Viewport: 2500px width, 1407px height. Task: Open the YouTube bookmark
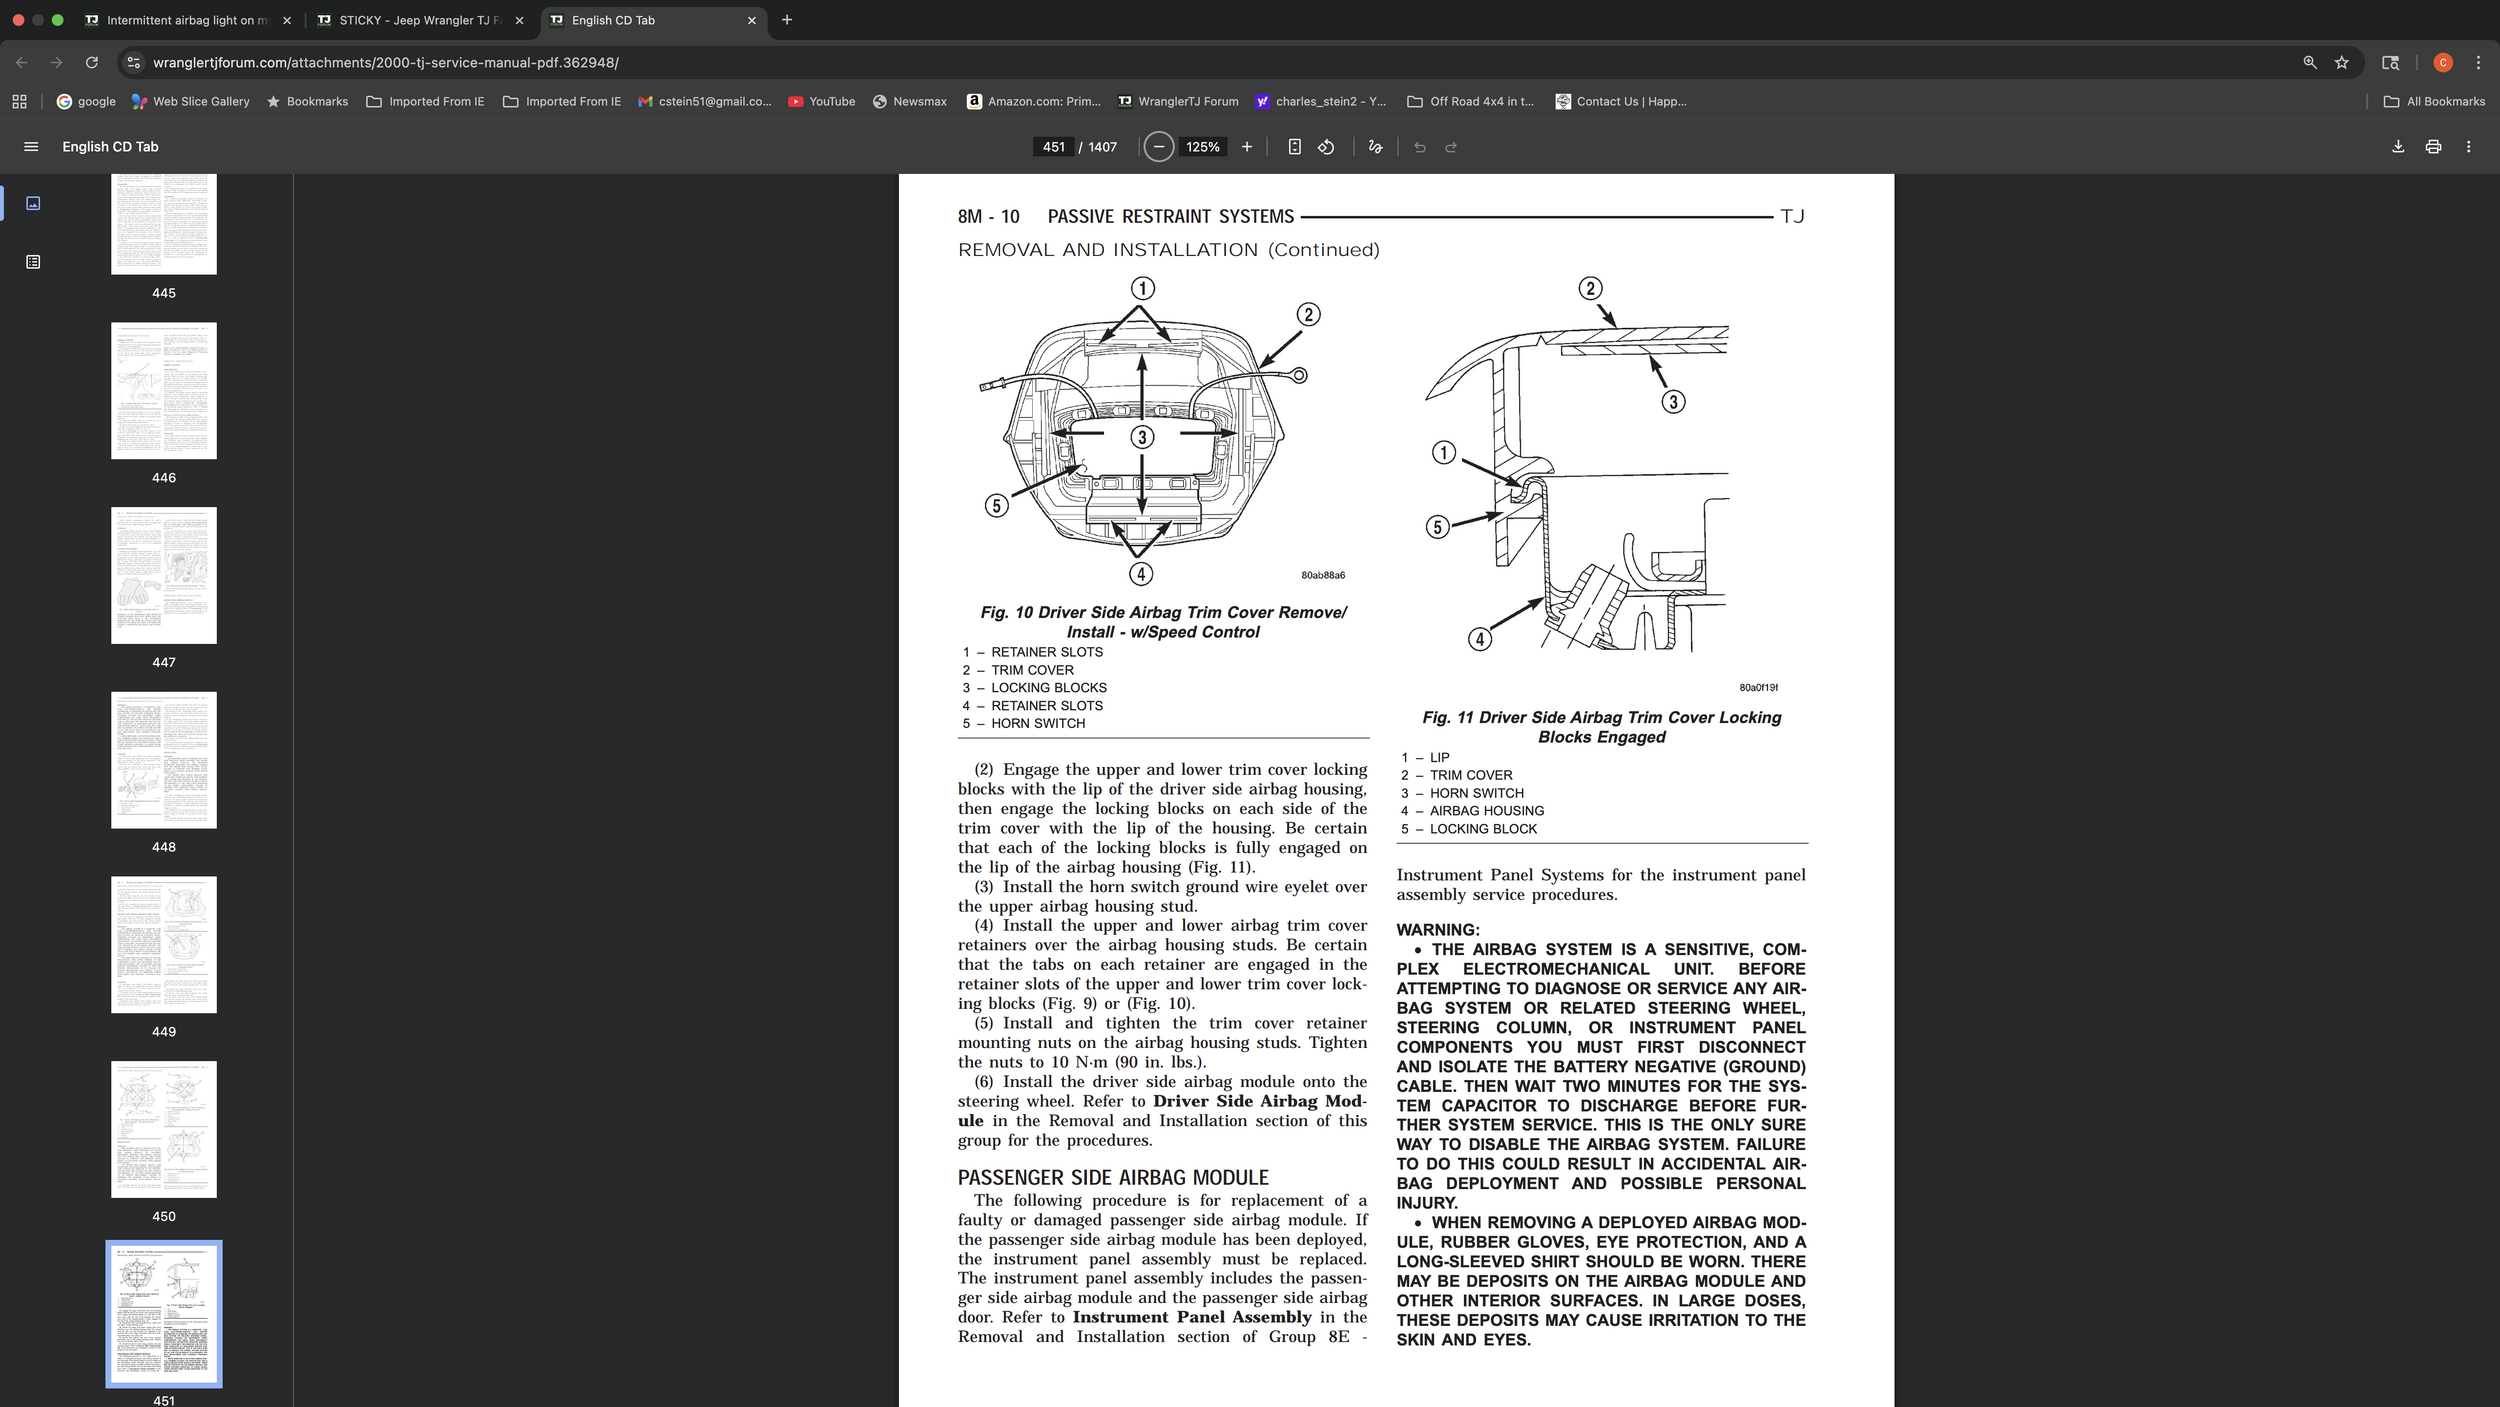[821, 101]
